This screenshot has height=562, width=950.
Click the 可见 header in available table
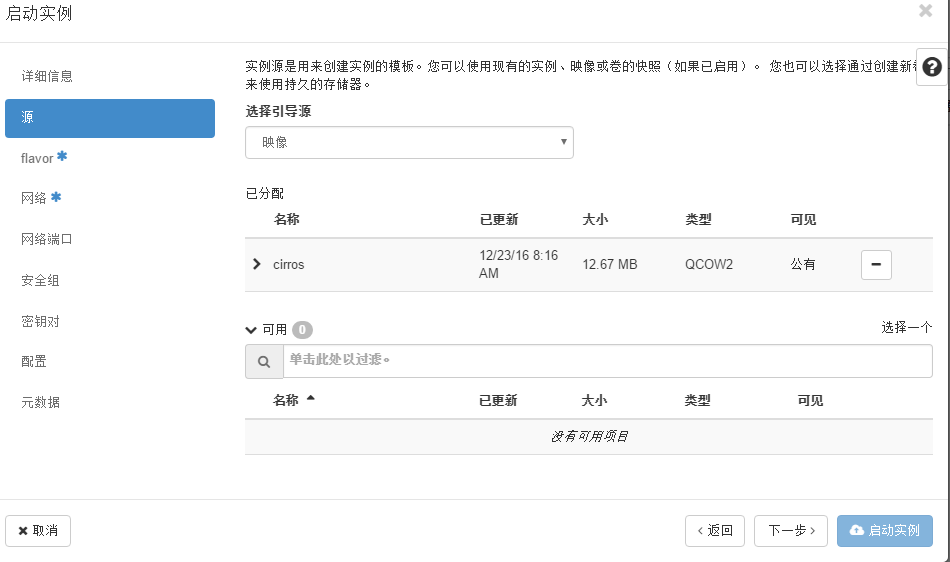[810, 400]
